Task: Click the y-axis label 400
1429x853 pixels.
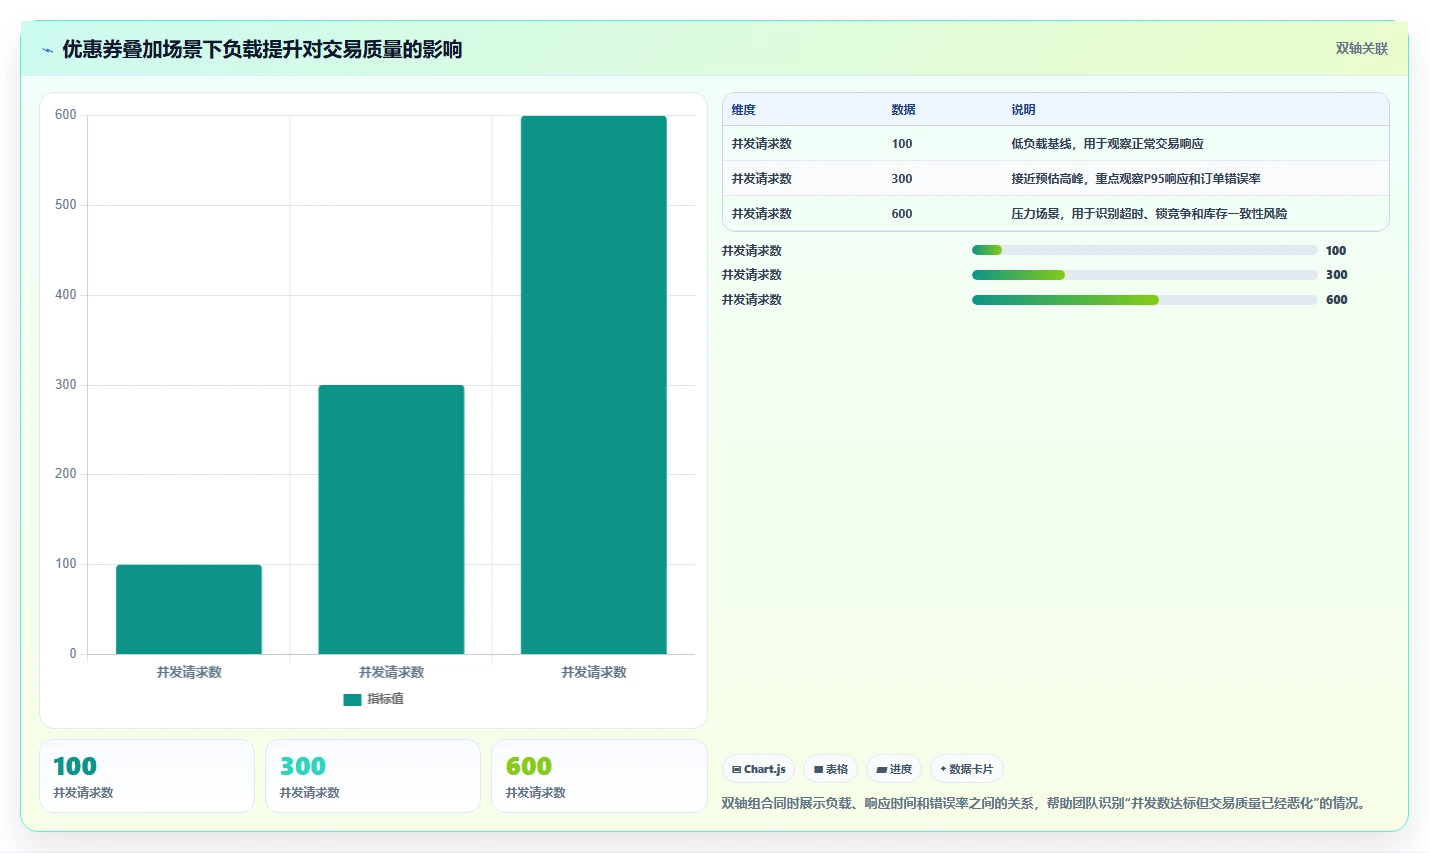Action: (66, 295)
